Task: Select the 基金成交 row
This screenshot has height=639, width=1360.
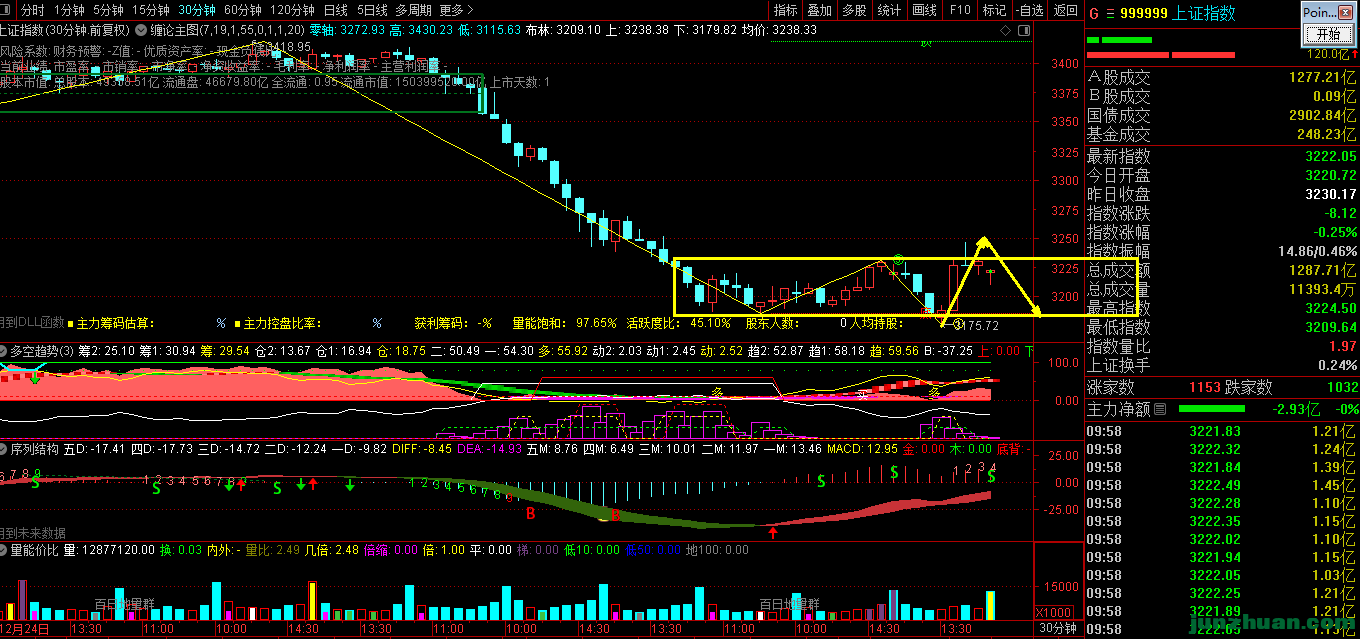Action: pos(1221,134)
